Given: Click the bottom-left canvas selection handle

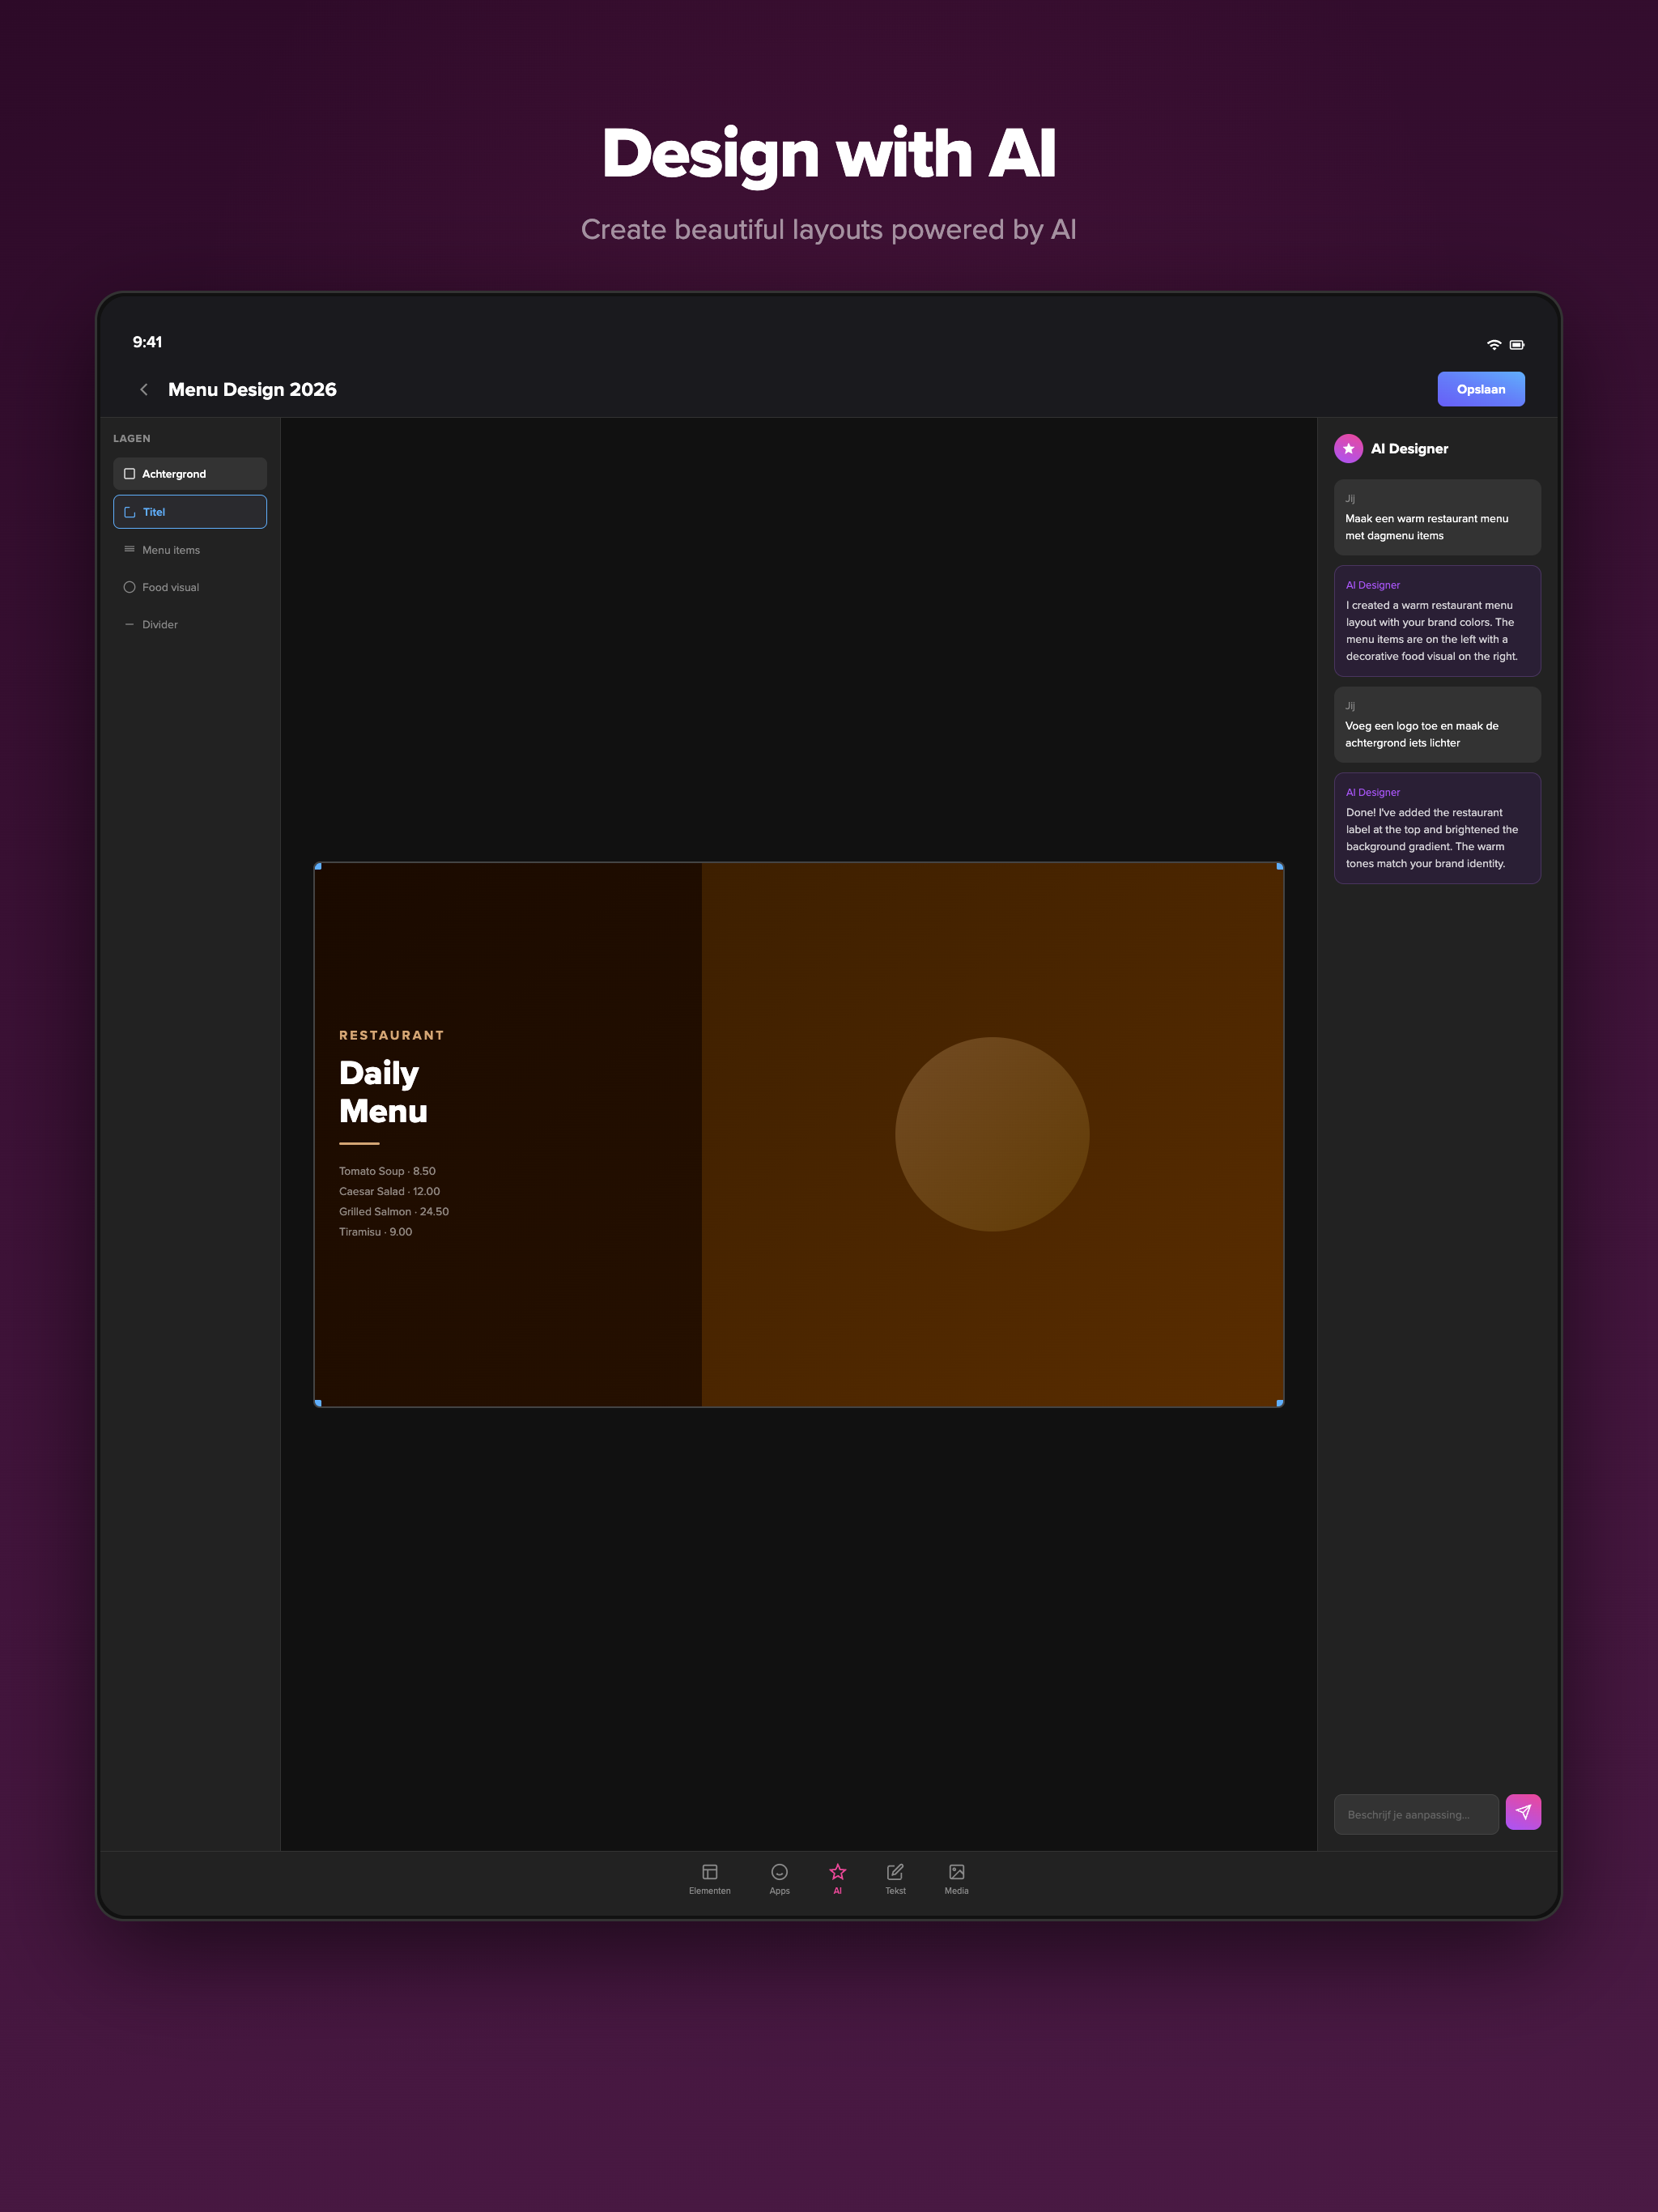Looking at the screenshot, I should pyautogui.click(x=318, y=1403).
